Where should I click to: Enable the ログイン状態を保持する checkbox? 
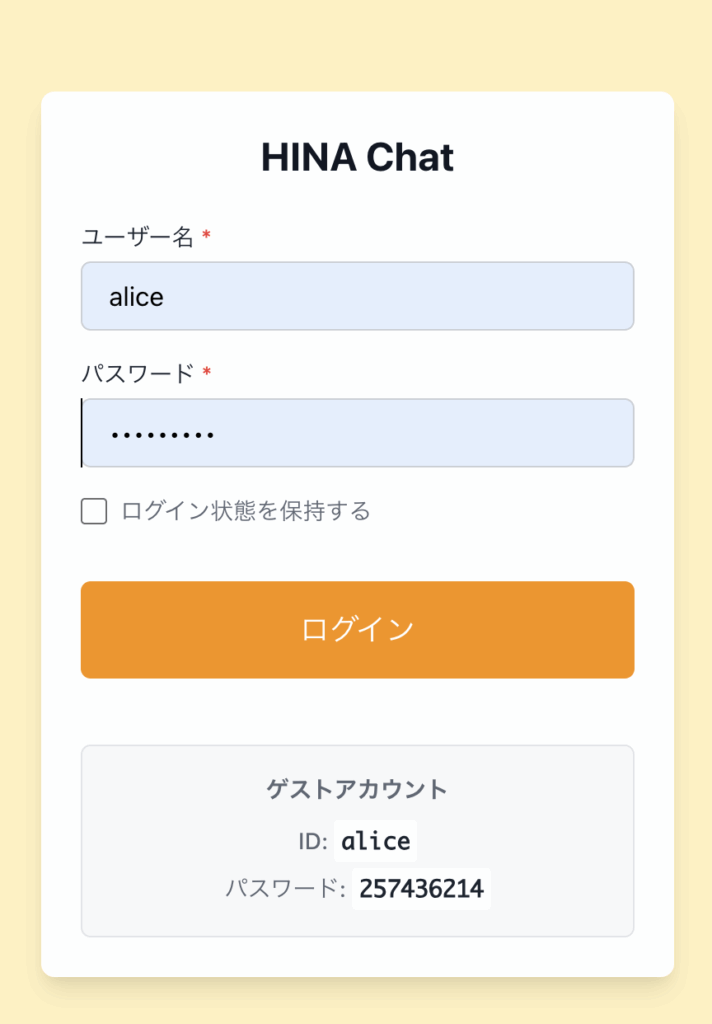(x=94, y=512)
